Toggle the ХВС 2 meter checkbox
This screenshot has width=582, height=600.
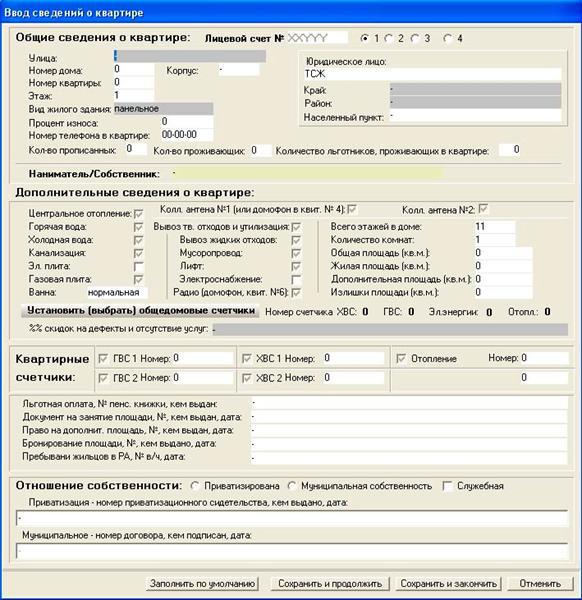coord(246,378)
